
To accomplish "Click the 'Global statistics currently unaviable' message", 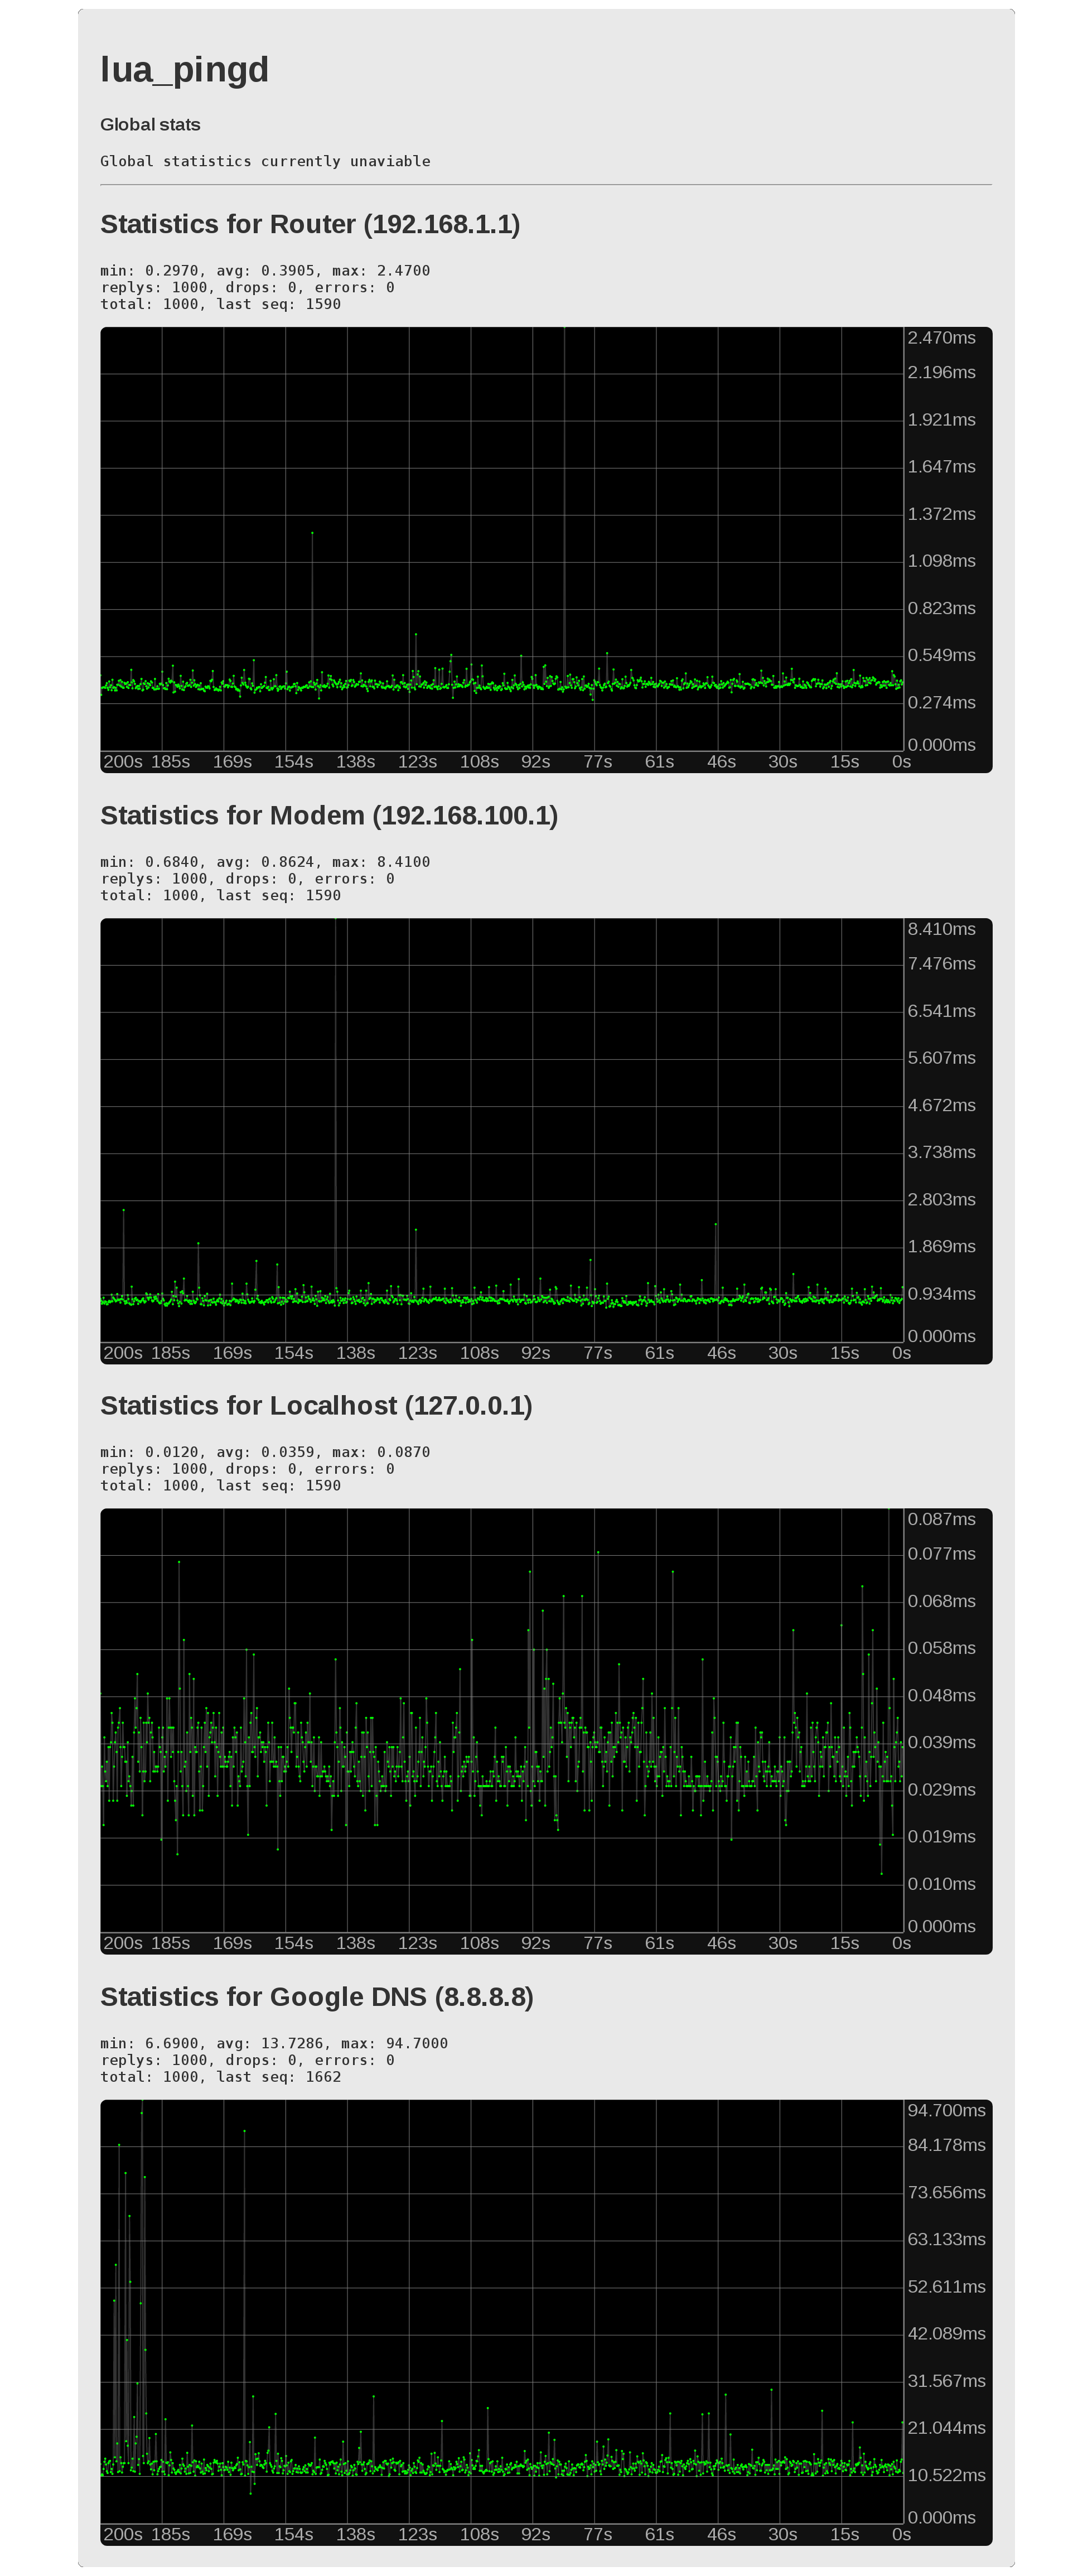I will pos(265,160).
